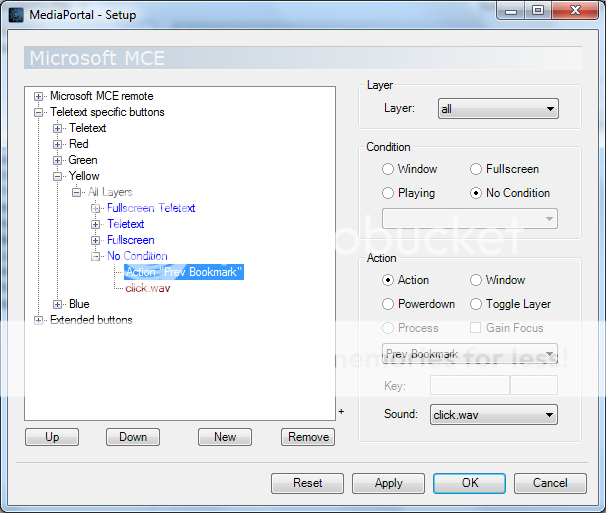Open the Layer dropdown showing all
Viewport: 606px width, 513px height.
tap(497, 109)
